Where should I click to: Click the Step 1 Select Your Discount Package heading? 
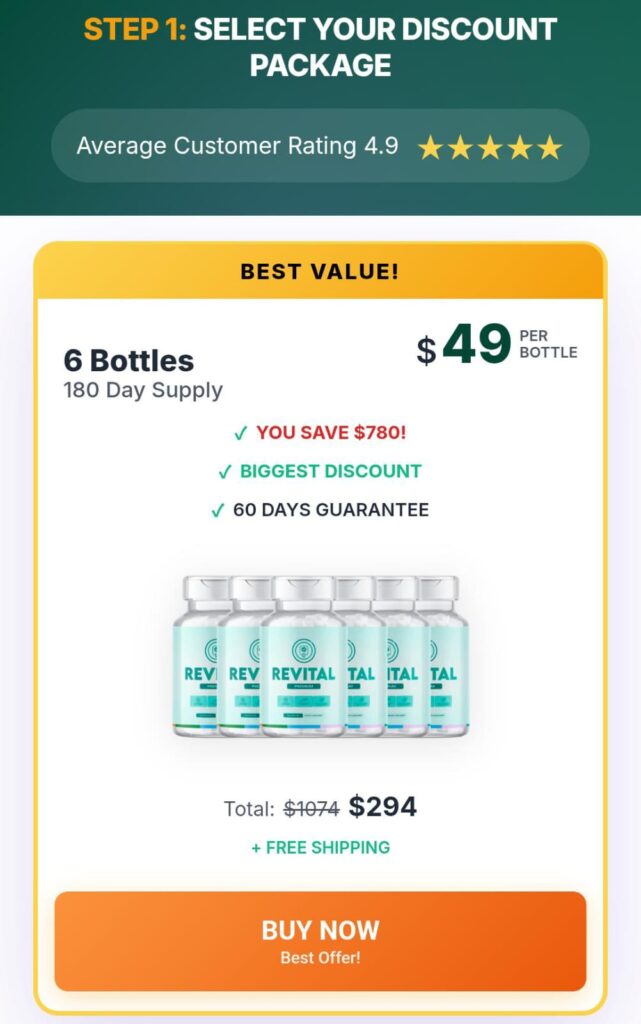tap(320, 46)
